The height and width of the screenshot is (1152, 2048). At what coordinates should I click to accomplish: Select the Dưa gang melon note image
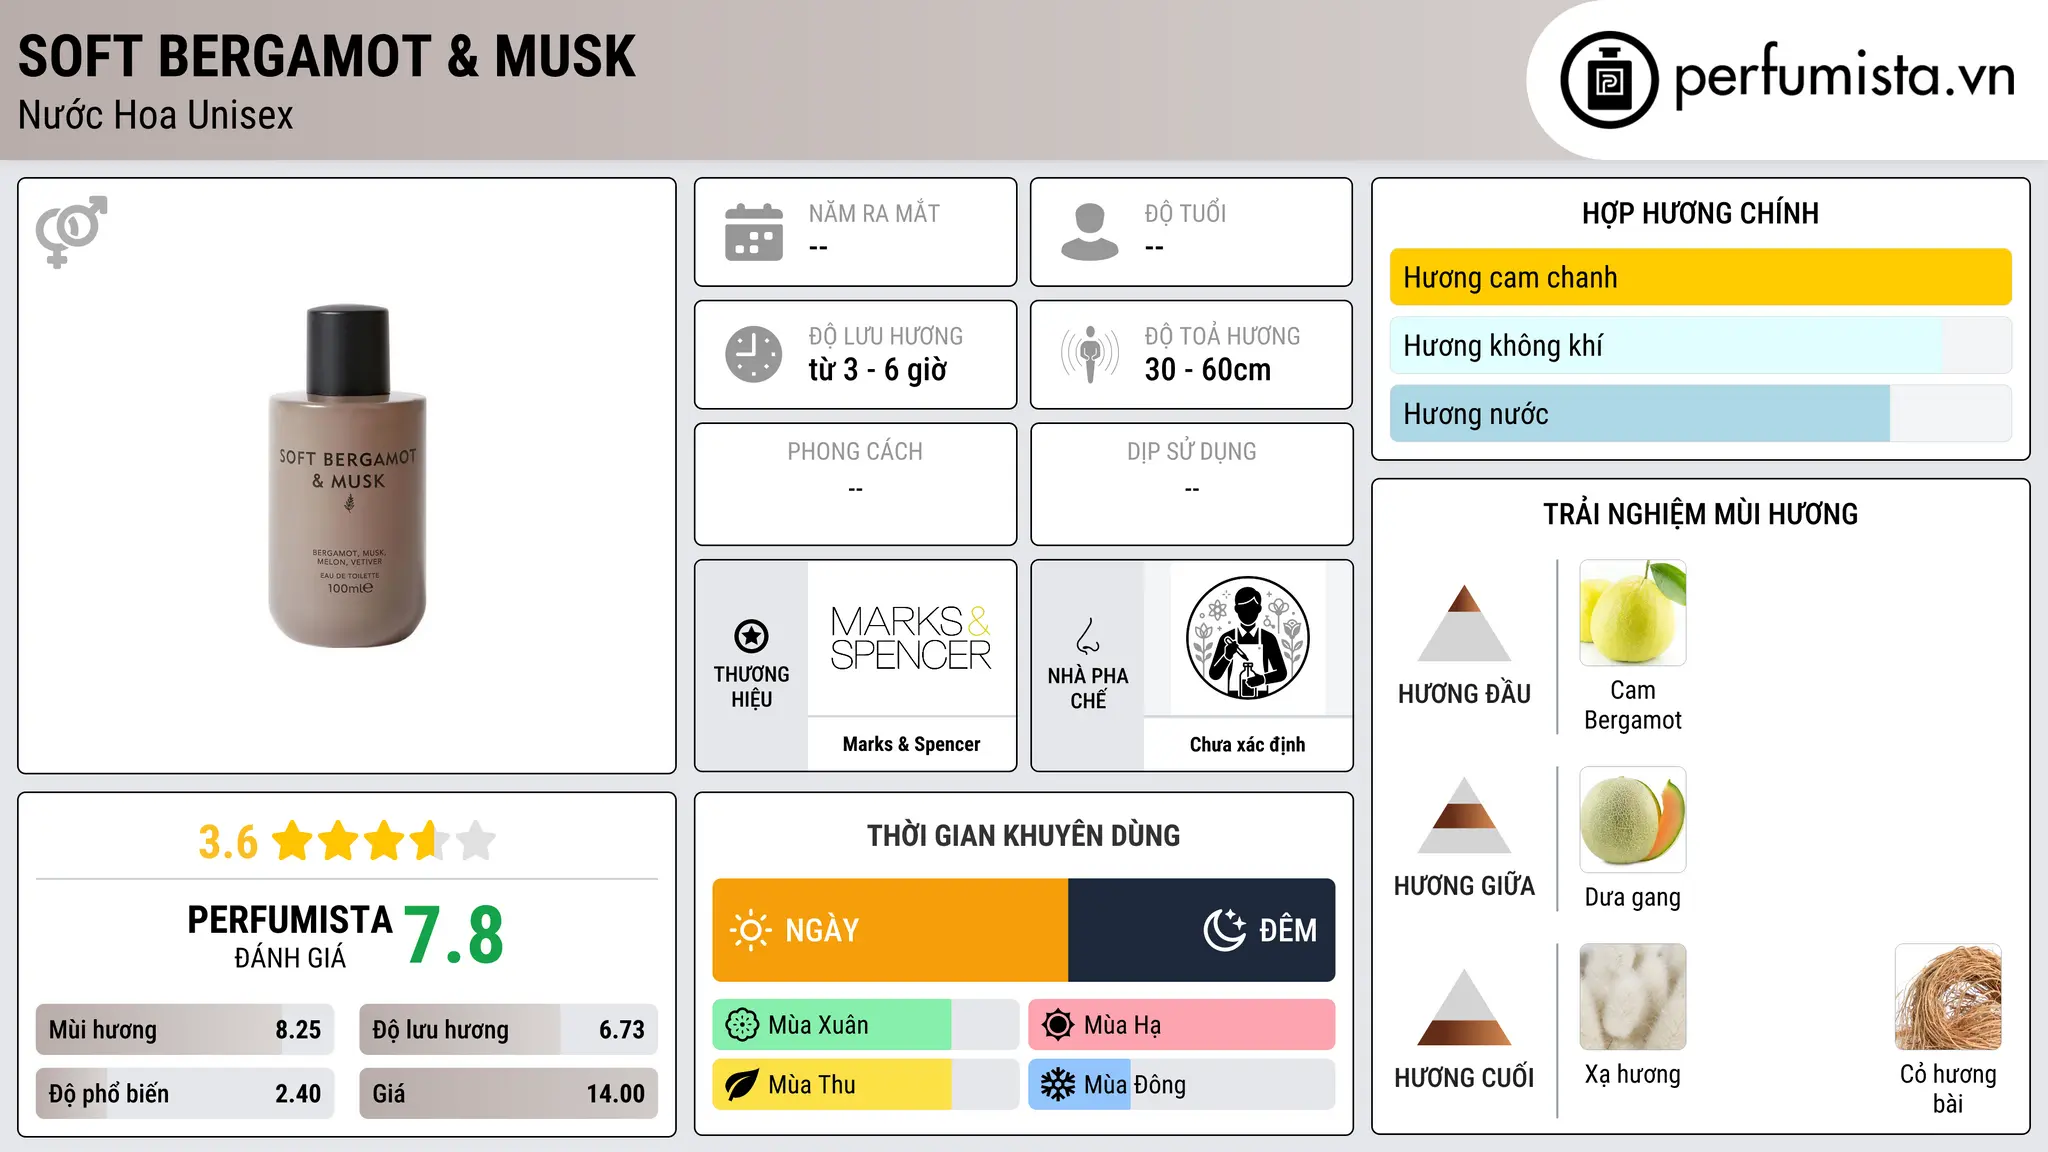(1633, 820)
